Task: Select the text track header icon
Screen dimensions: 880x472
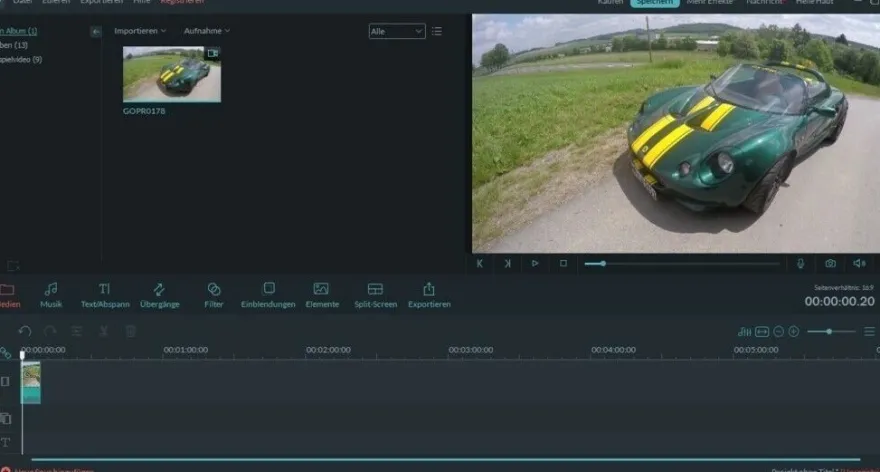Action: point(6,442)
